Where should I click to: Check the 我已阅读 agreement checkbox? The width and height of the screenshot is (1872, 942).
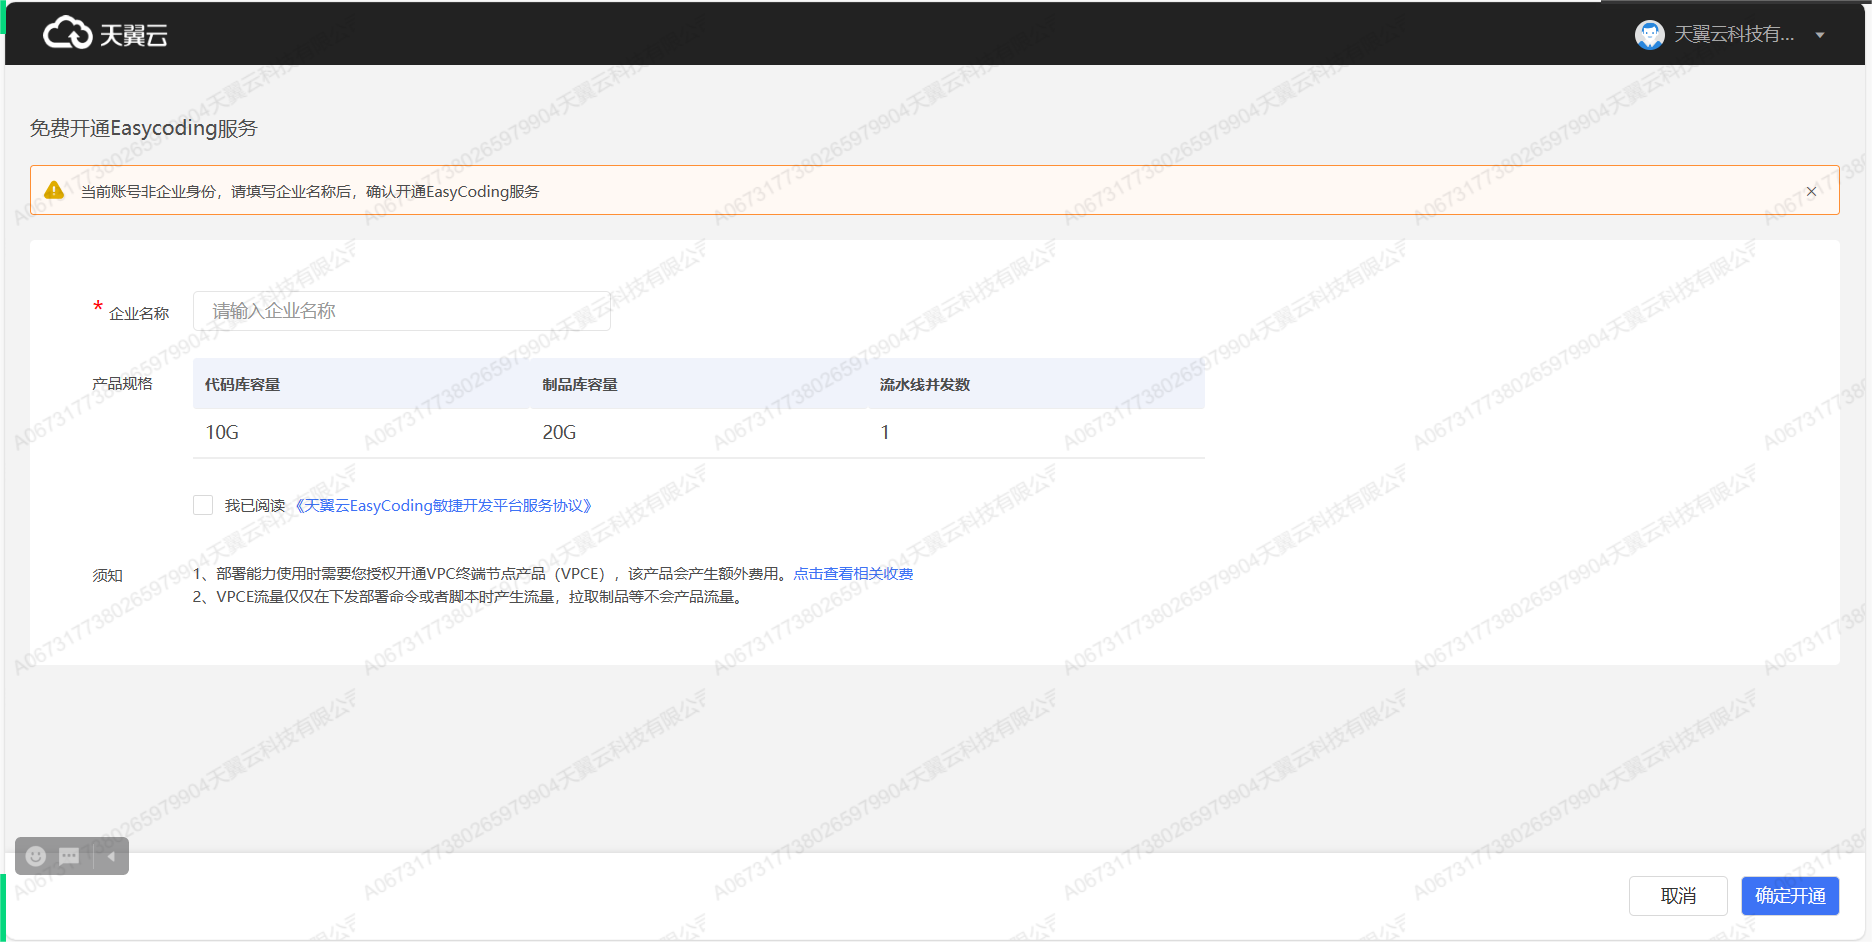(x=203, y=505)
